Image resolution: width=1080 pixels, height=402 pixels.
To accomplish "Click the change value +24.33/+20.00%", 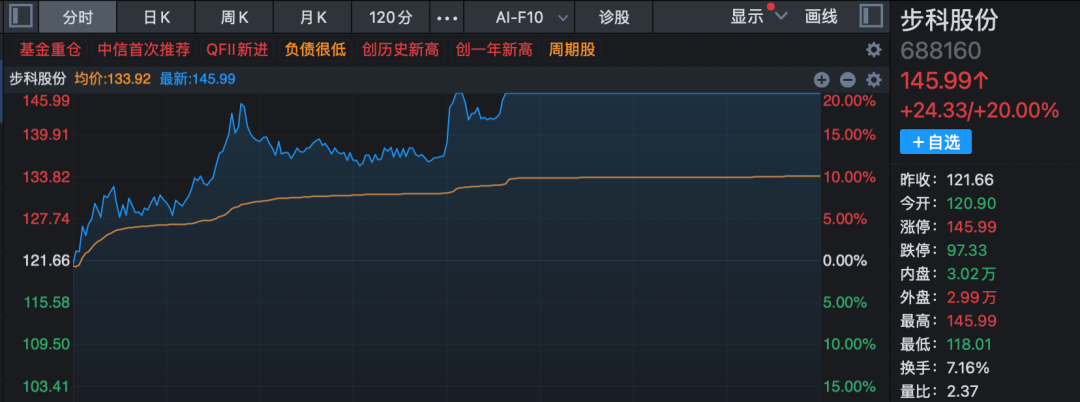I will click(x=979, y=110).
